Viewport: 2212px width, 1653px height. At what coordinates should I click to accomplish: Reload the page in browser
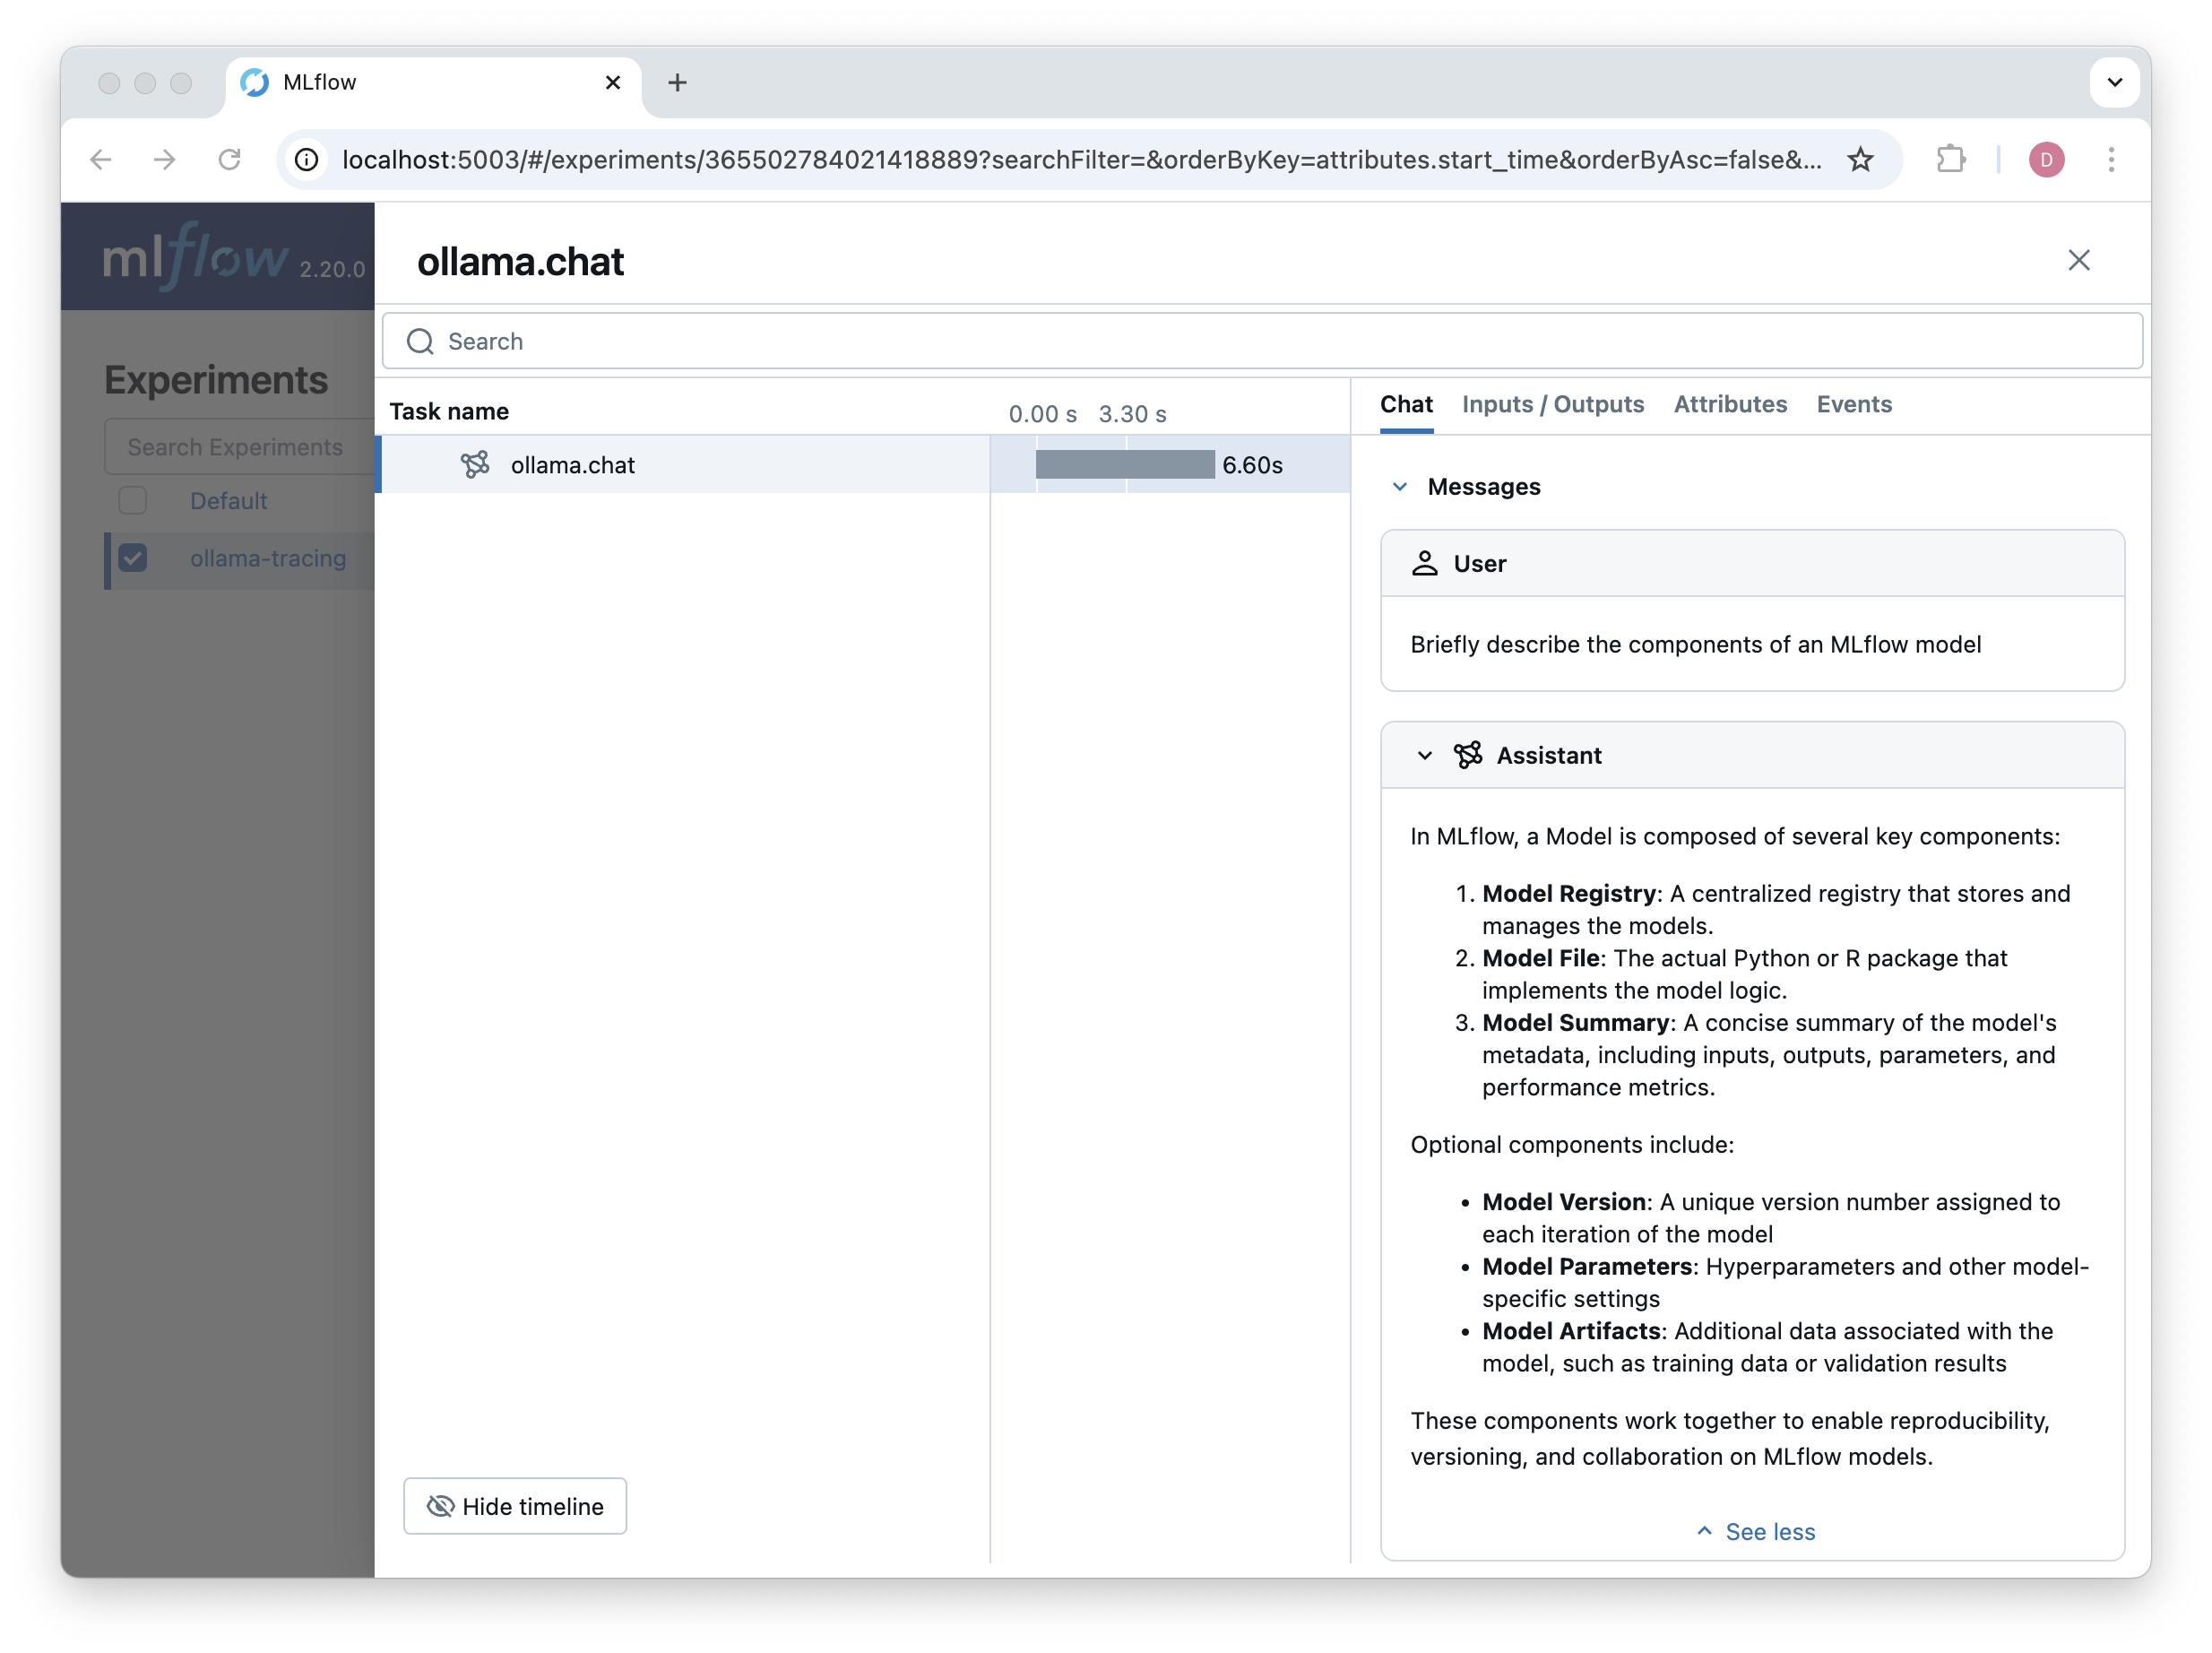(230, 160)
